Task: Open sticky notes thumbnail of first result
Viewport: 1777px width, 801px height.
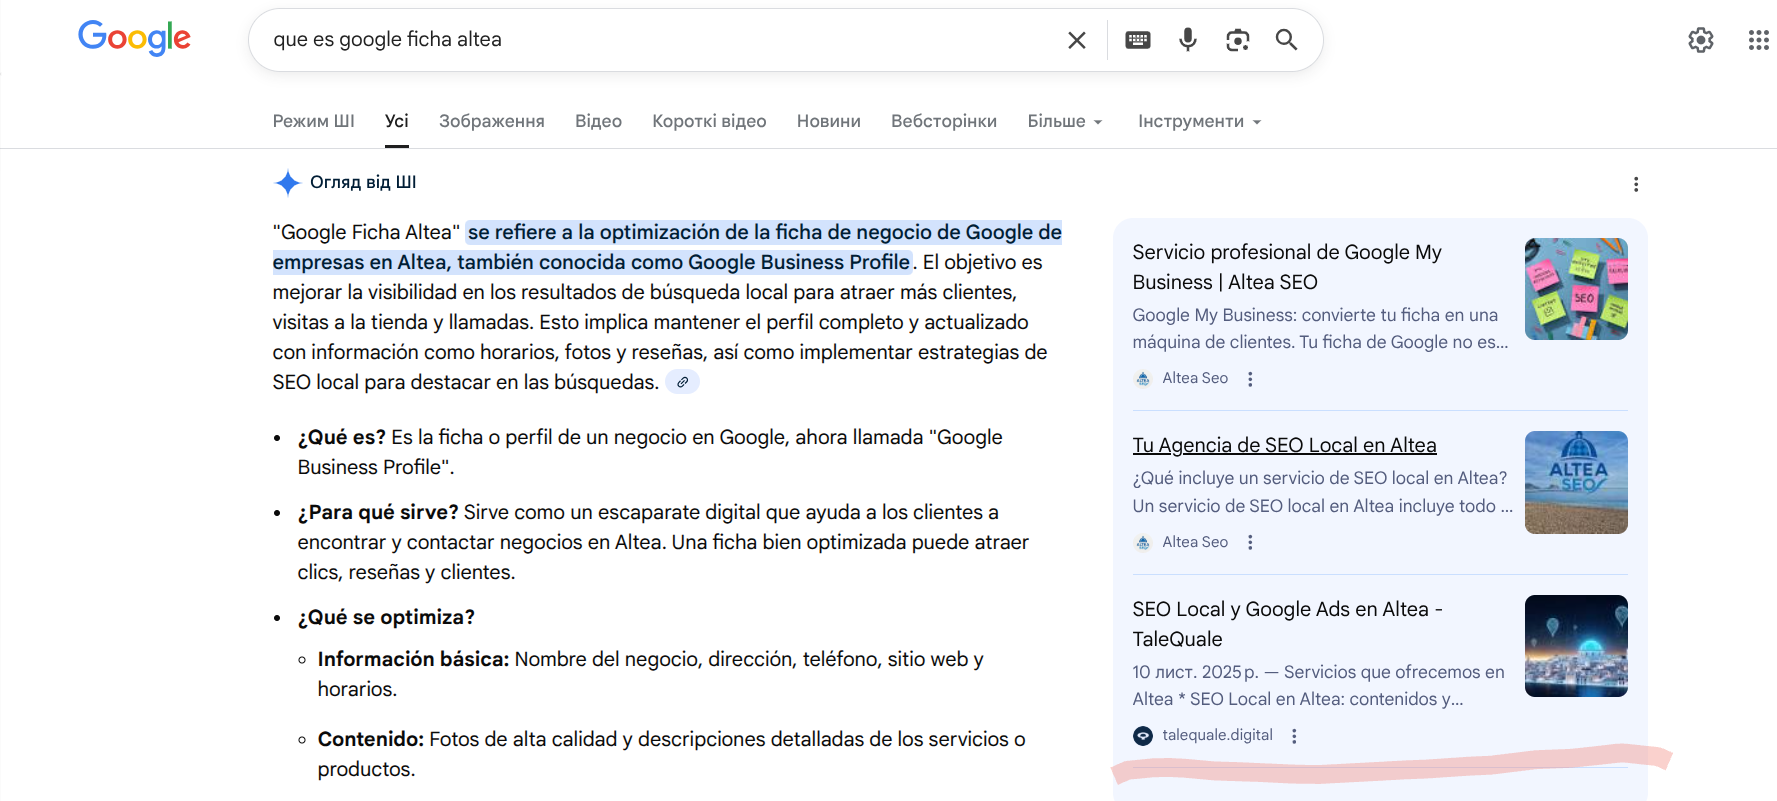Action: (x=1576, y=289)
